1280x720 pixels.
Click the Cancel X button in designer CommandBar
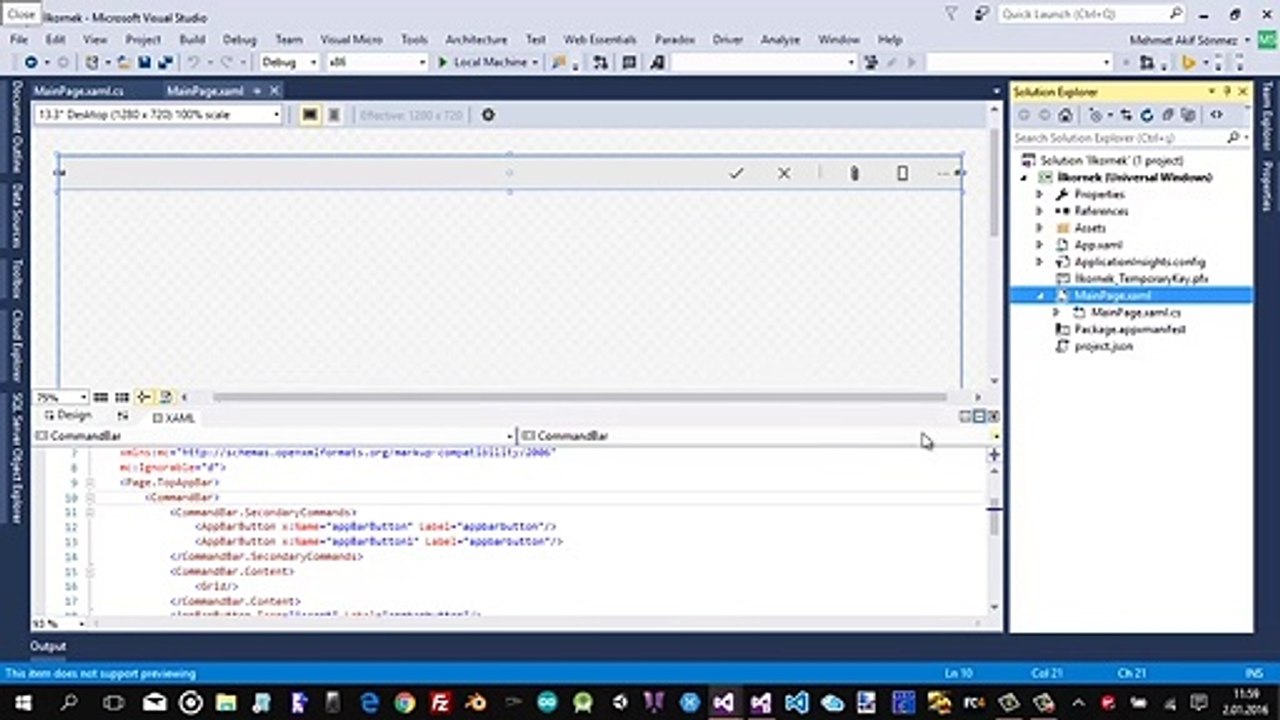click(x=784, y=173)
